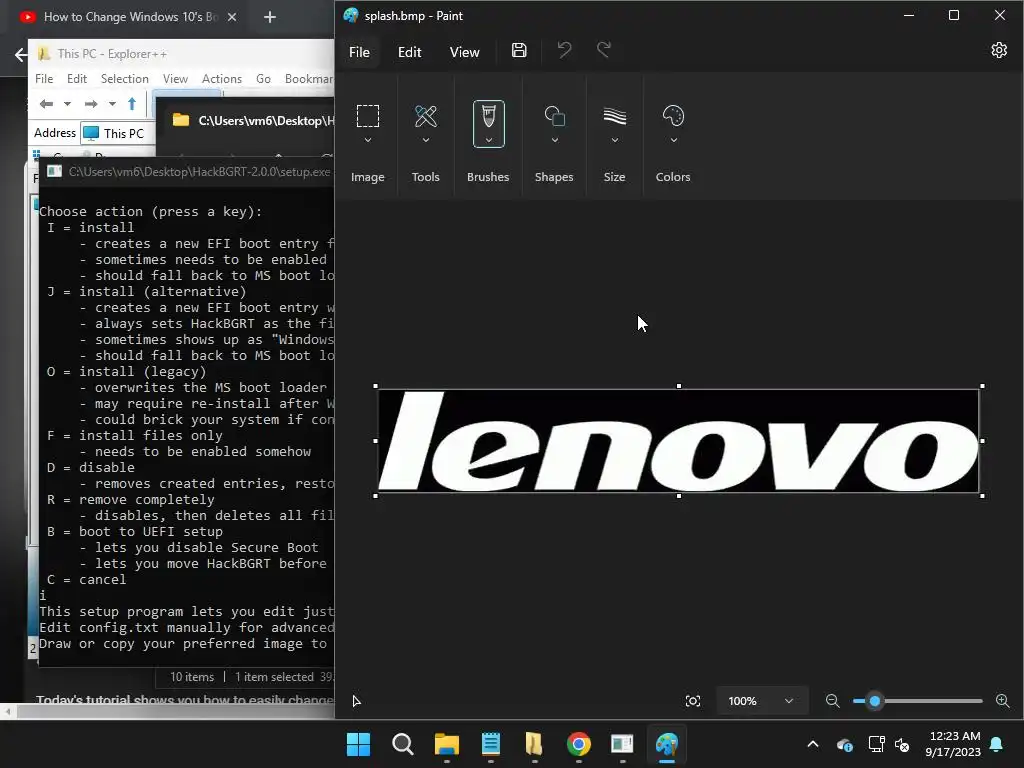
Task: Select the rectangular selection Image tool
Action: [368, 116]
